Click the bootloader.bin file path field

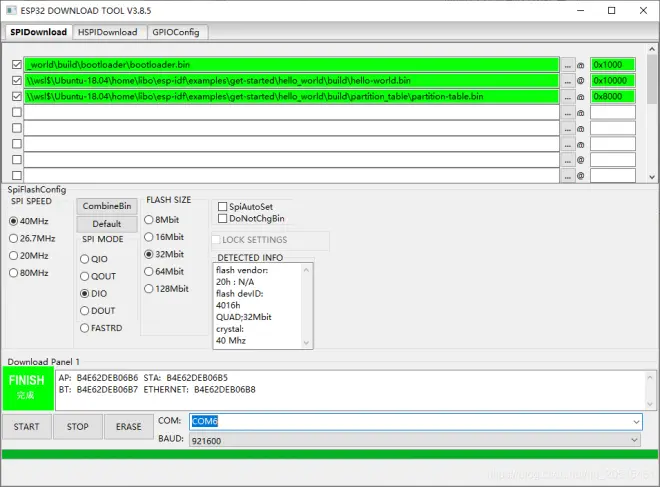coord(291,65)
